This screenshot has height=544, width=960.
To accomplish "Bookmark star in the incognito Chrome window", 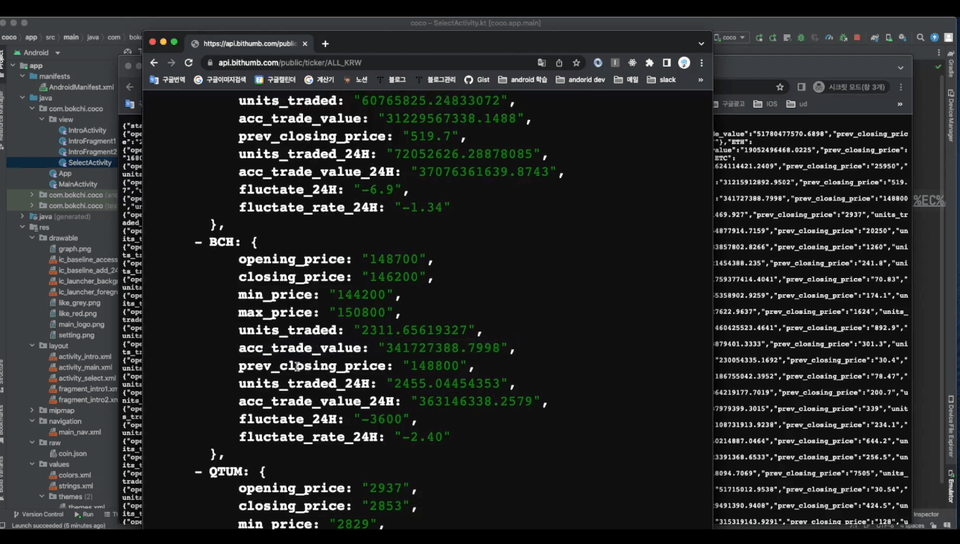I will point(780,87).
